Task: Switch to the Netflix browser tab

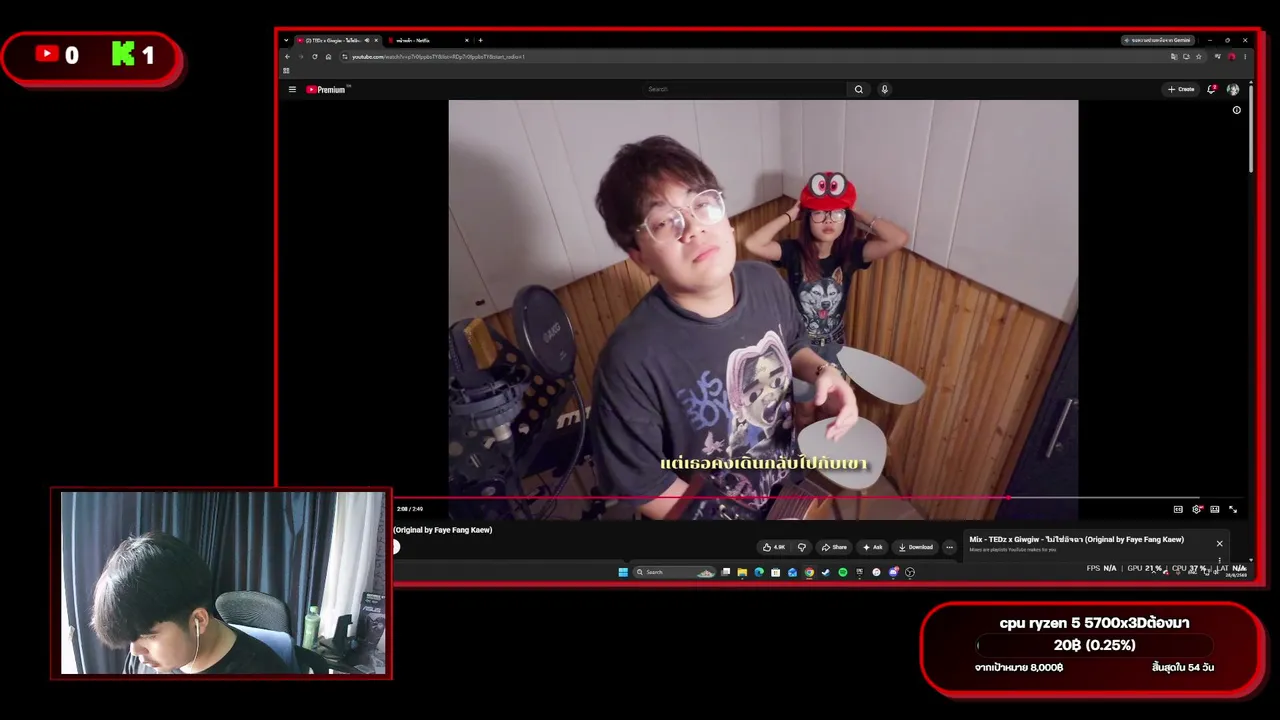Action: (428, 41)
